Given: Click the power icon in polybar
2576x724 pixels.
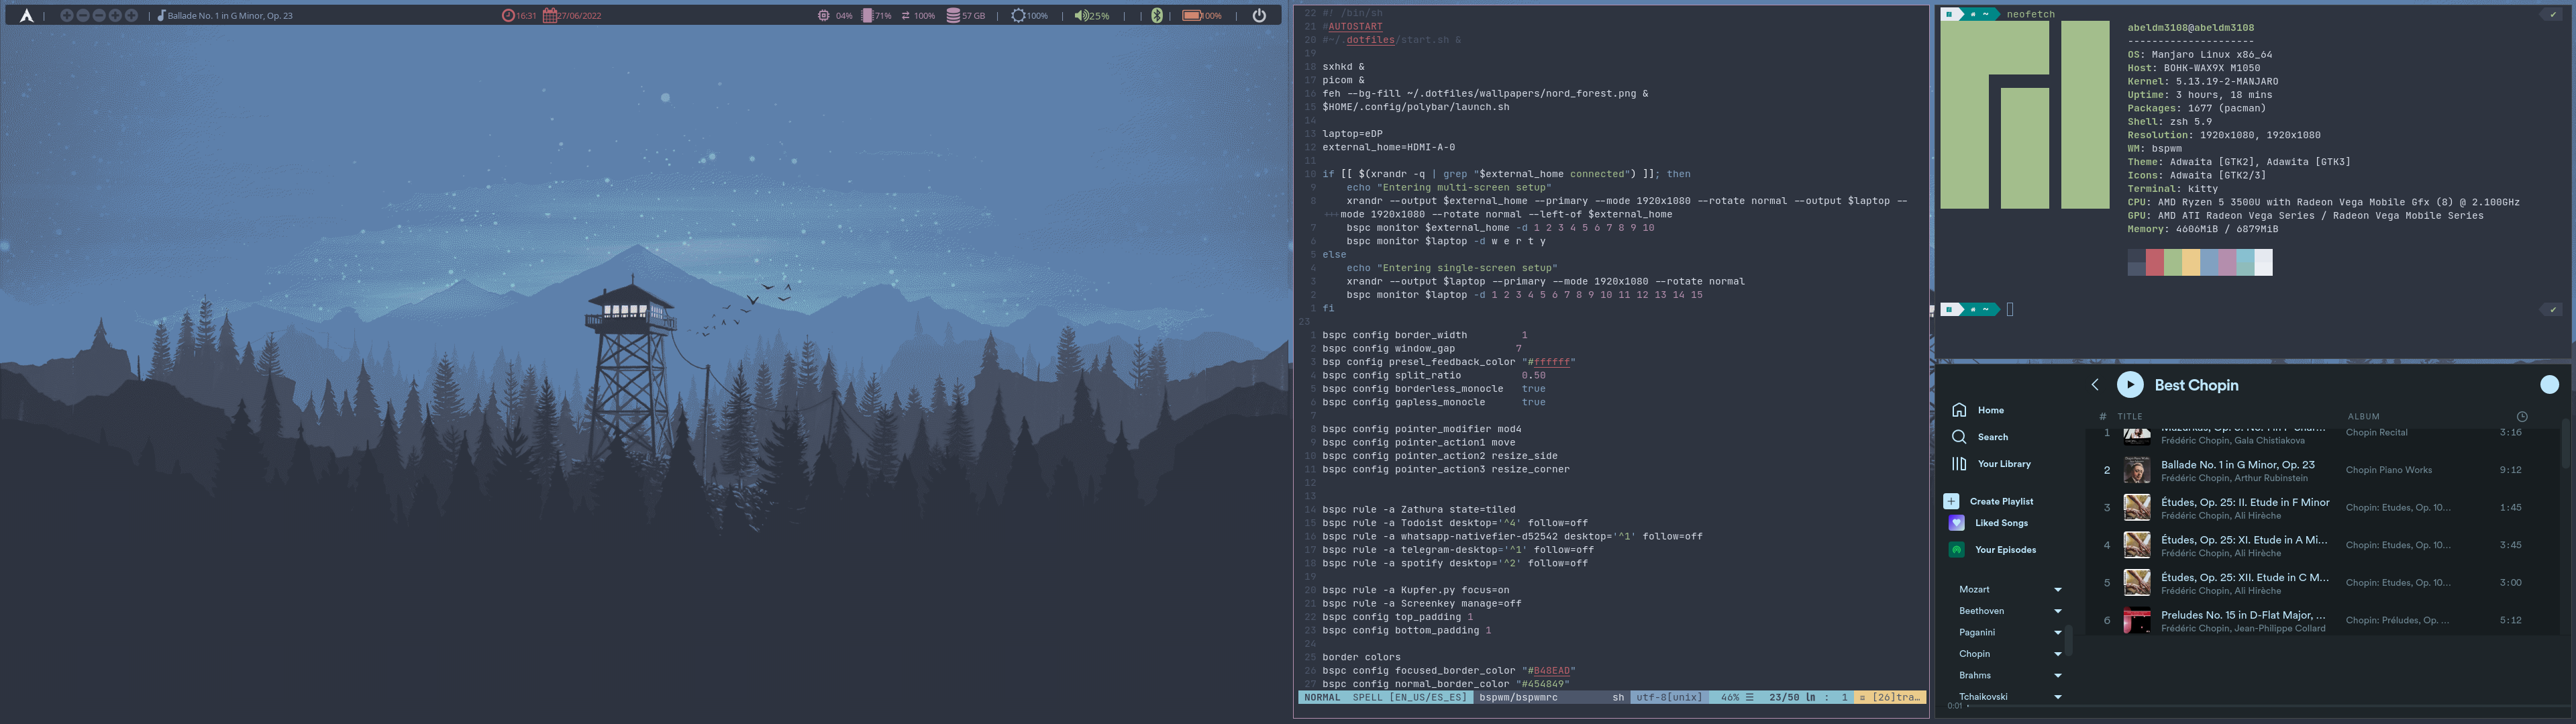Looking at the screenshot, I should tap(1259, 15).
